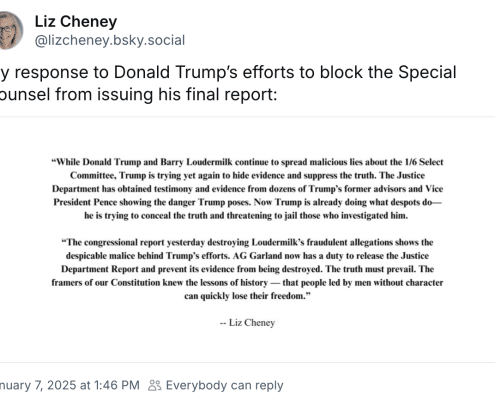Screen dimensions: 495x400
Task: Open the post timestamp showing 1:46 PM
Action: 70,385
